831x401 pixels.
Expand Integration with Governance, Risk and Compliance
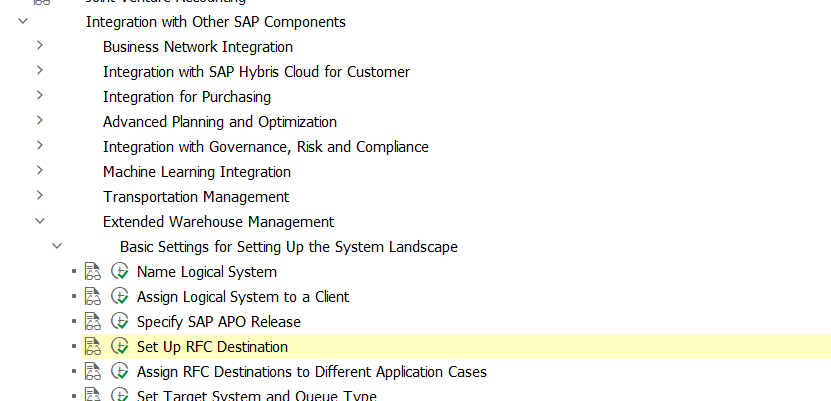pos(40,145)
